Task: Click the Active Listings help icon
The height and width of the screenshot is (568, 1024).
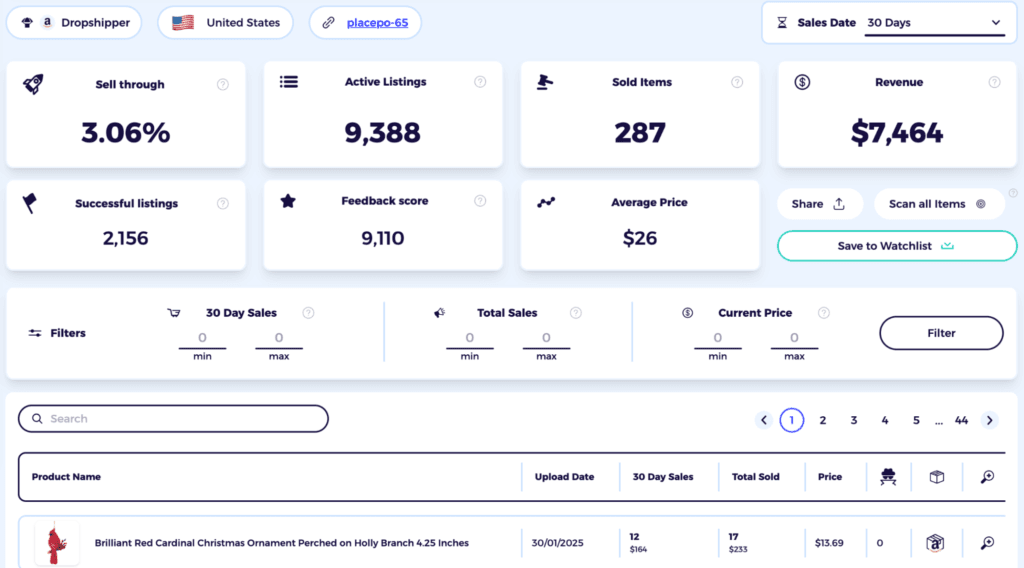Action: [x=480, y=82]
